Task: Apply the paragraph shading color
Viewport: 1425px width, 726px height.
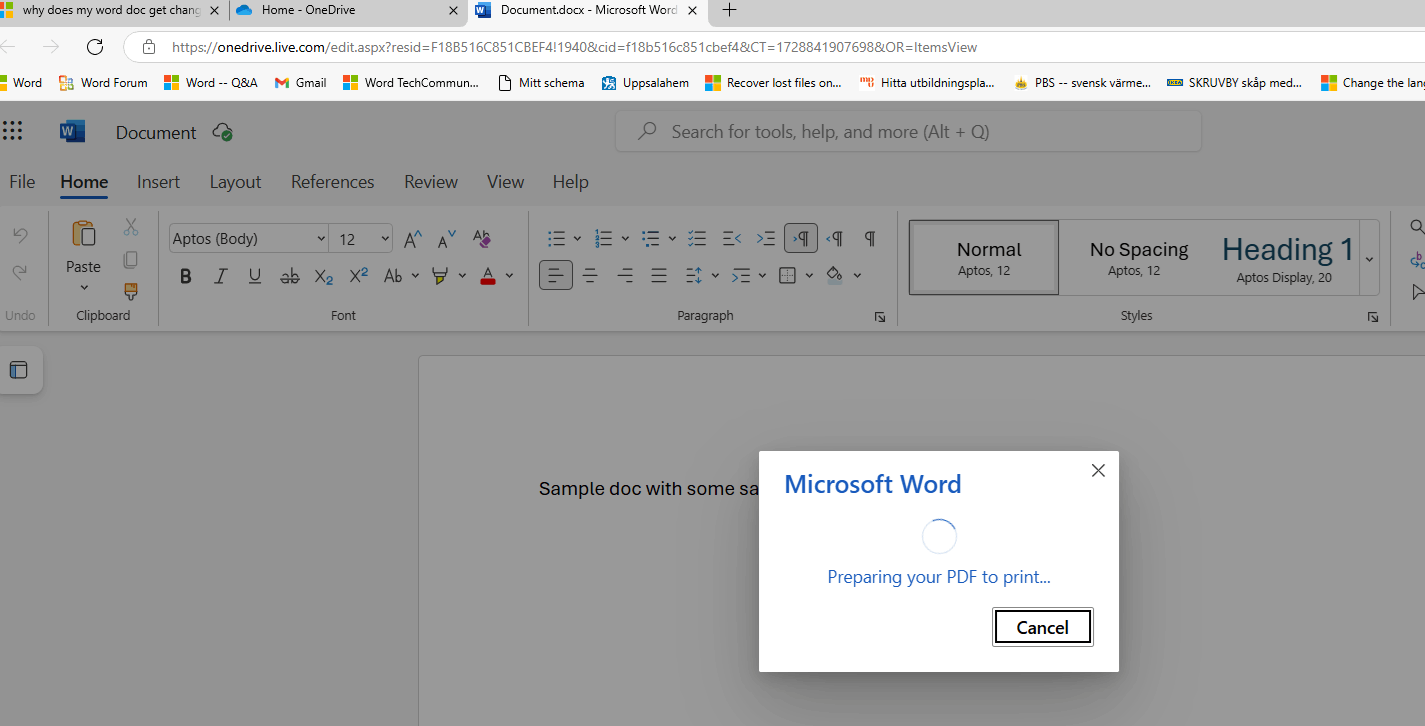Action: click(x=835, y=276)
